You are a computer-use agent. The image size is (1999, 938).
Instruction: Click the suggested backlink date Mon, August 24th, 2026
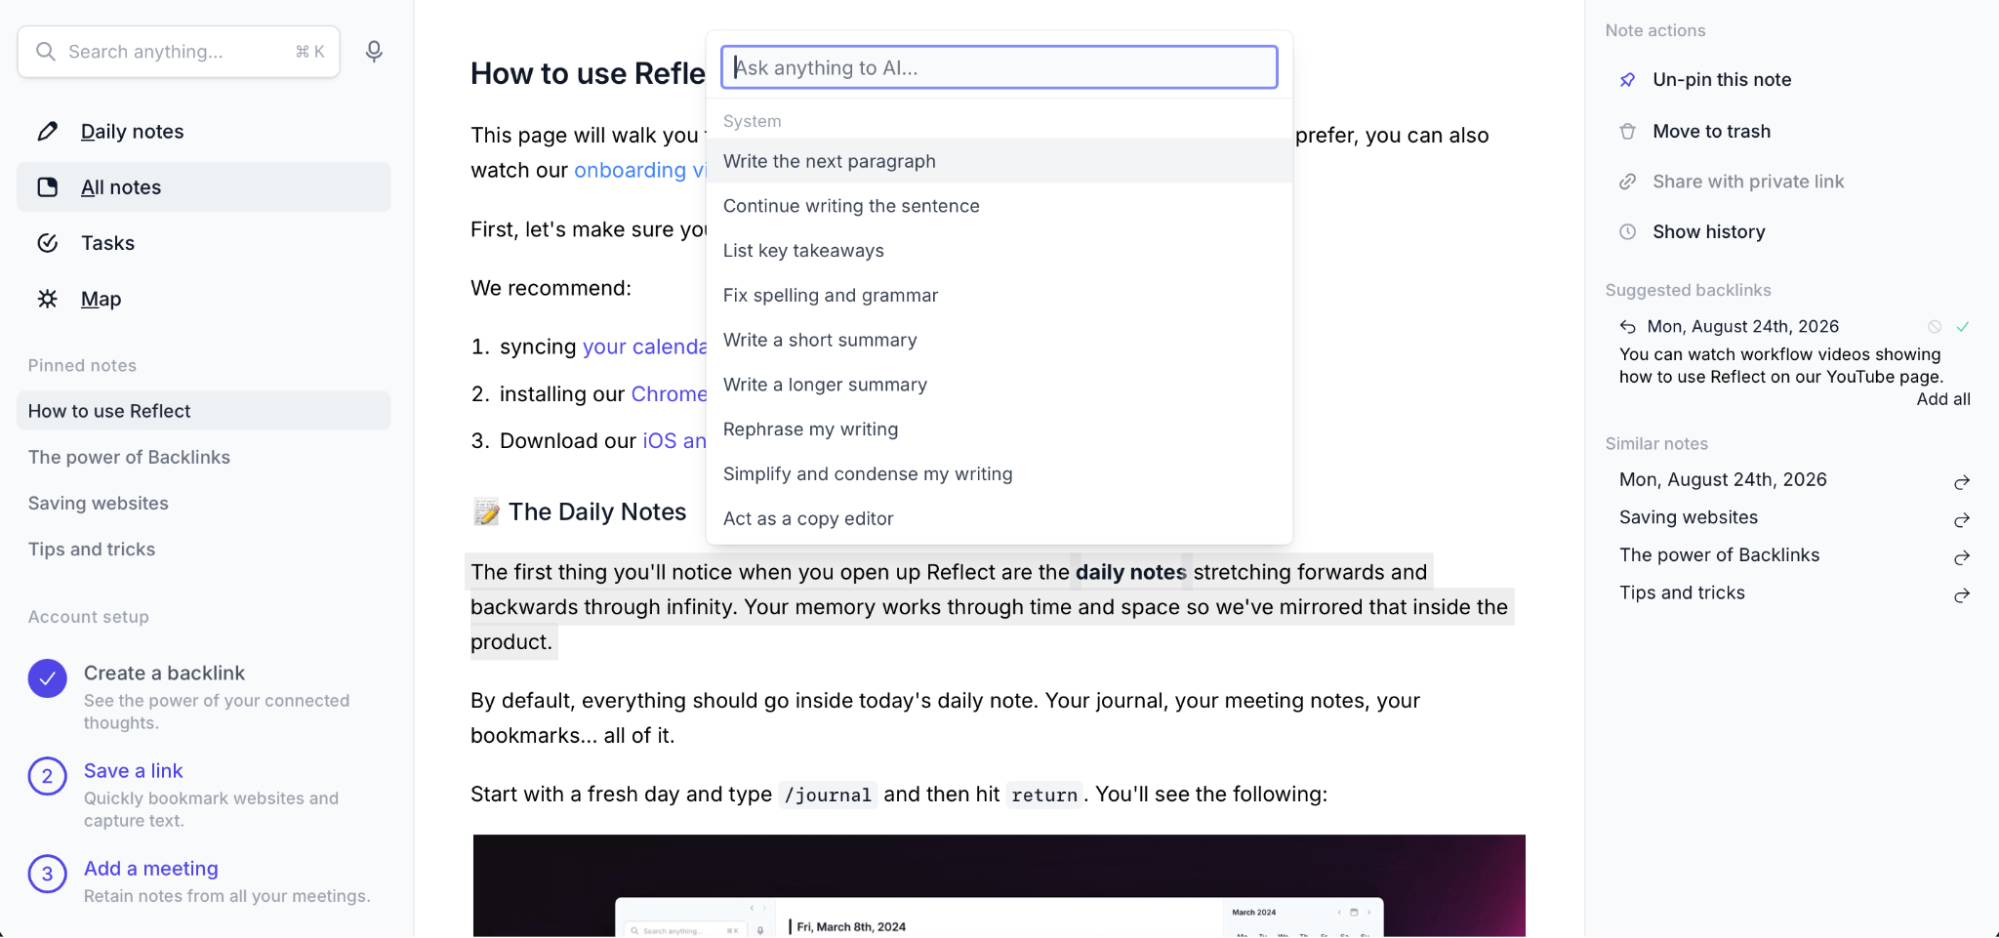click(1743, 327)
